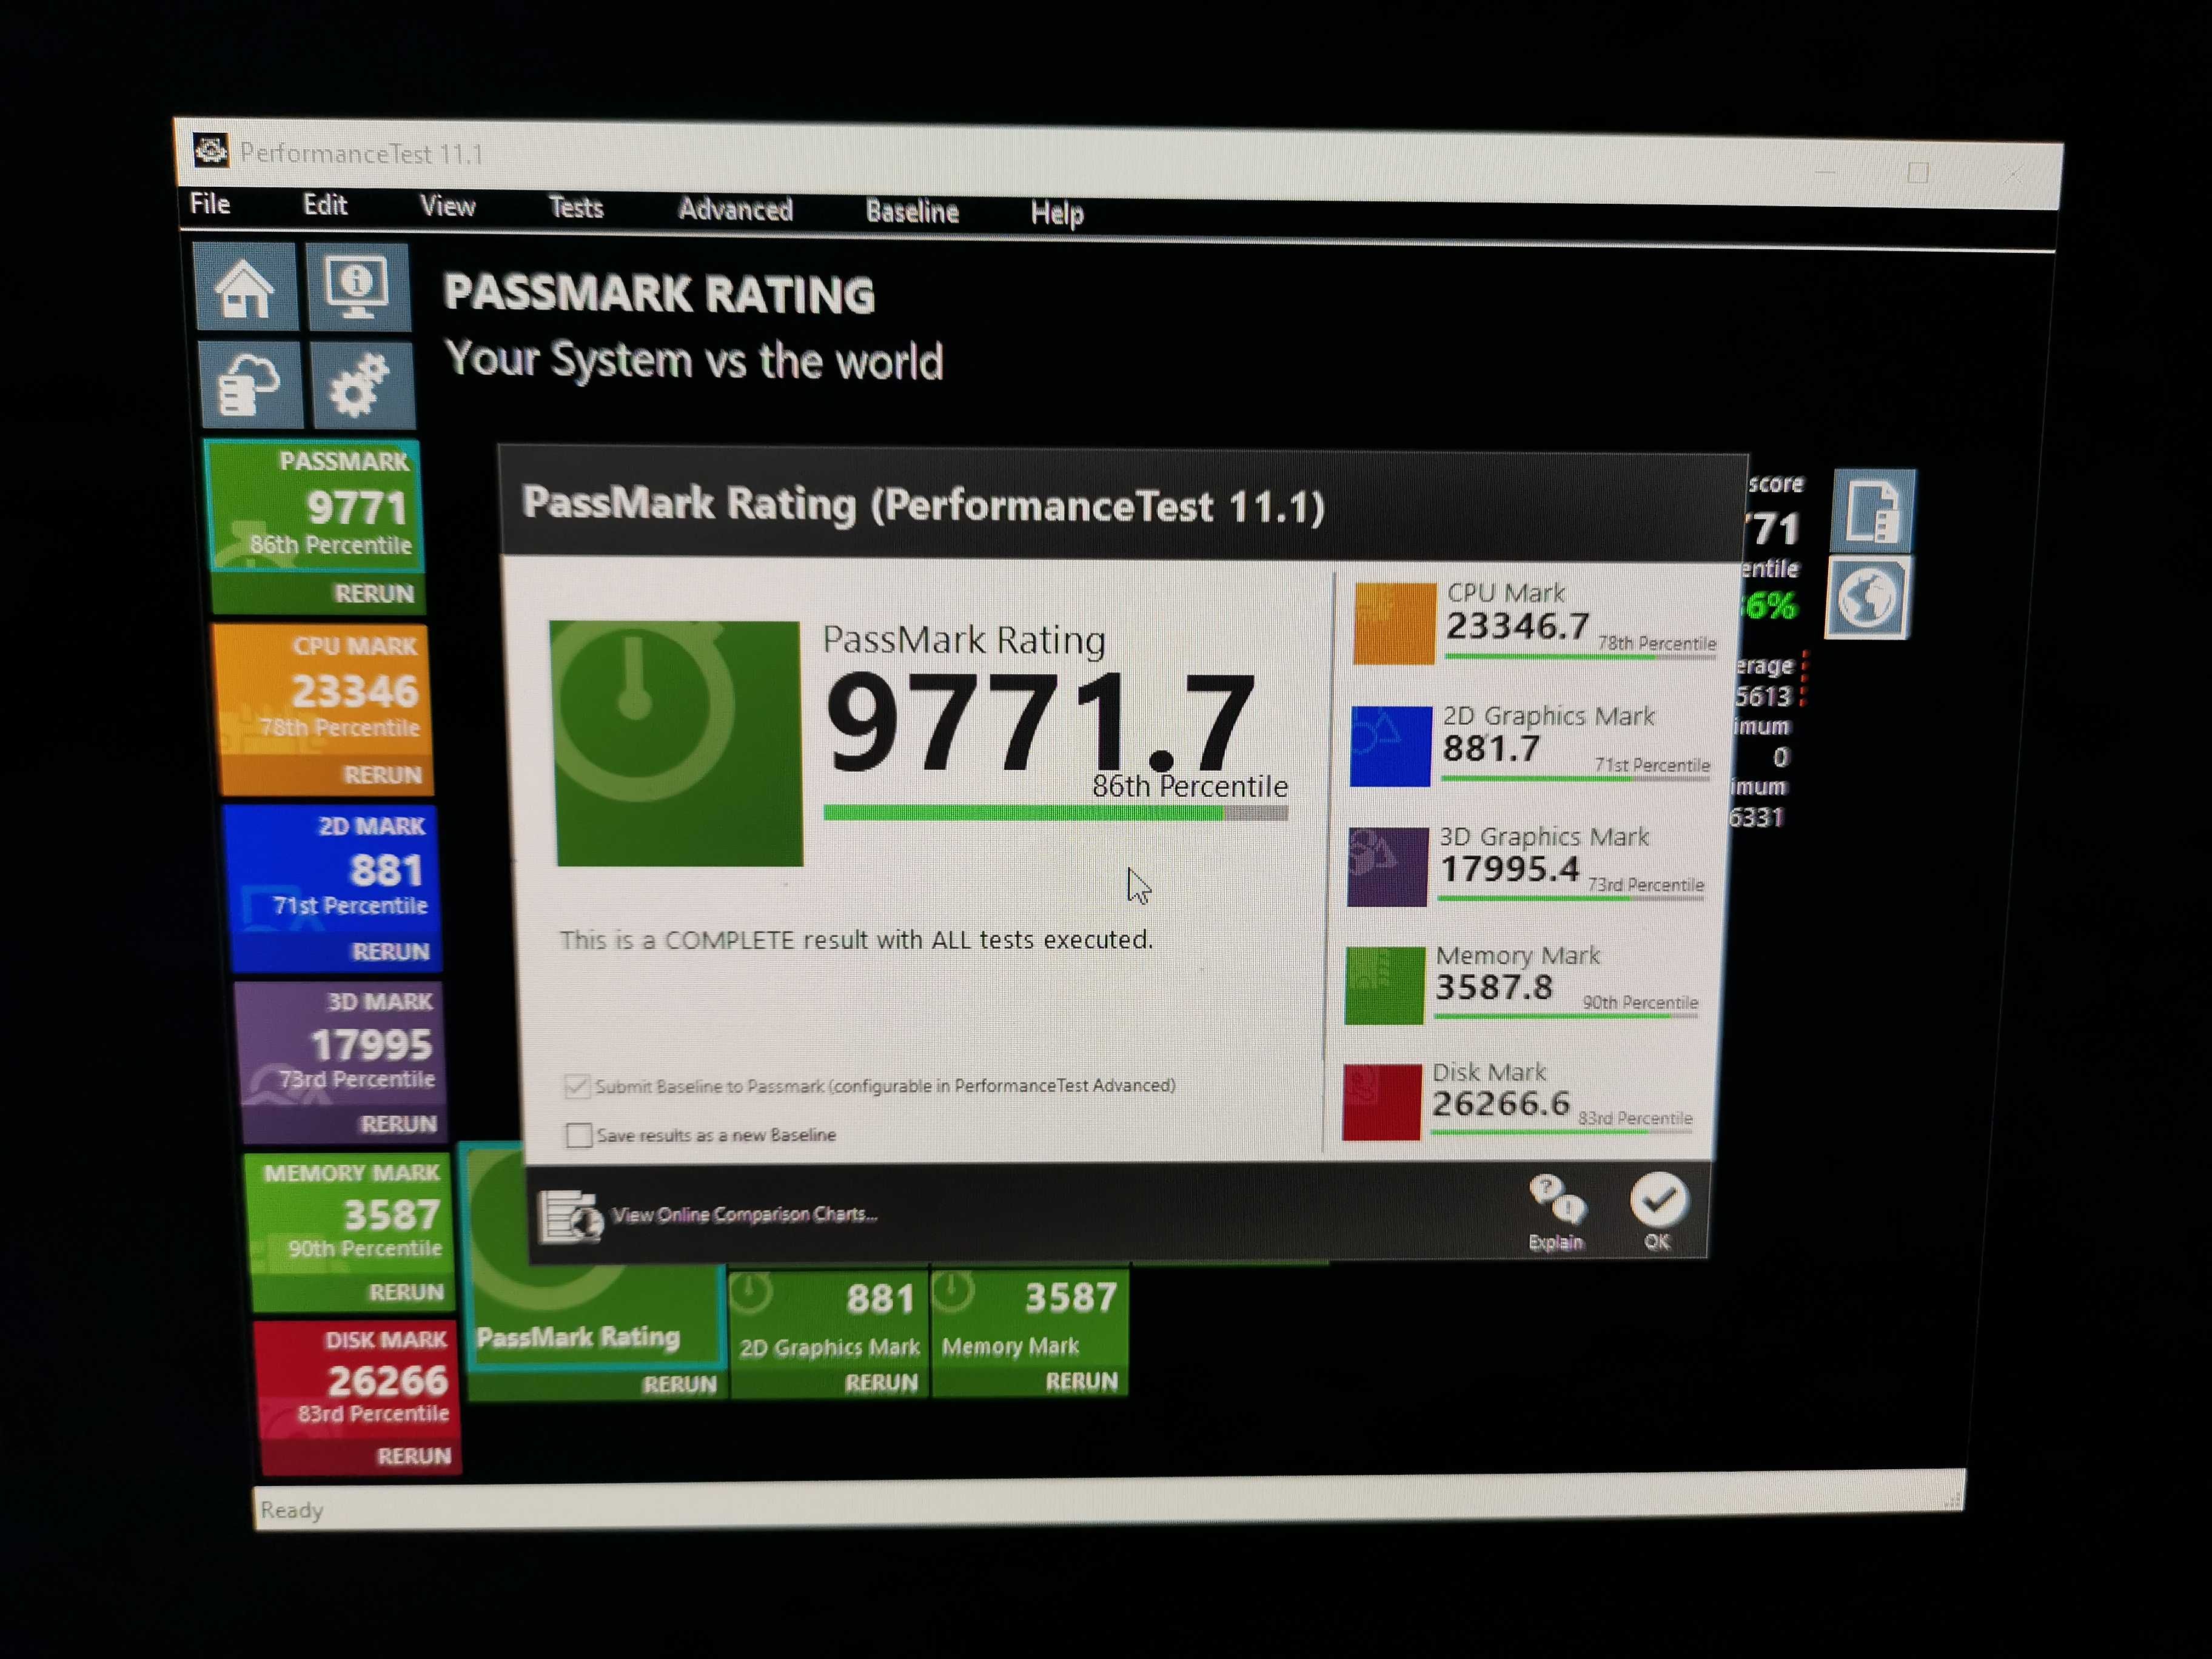Open the File menu
This screenshot has height=1659, width=2212.
[x=210, y=204]
